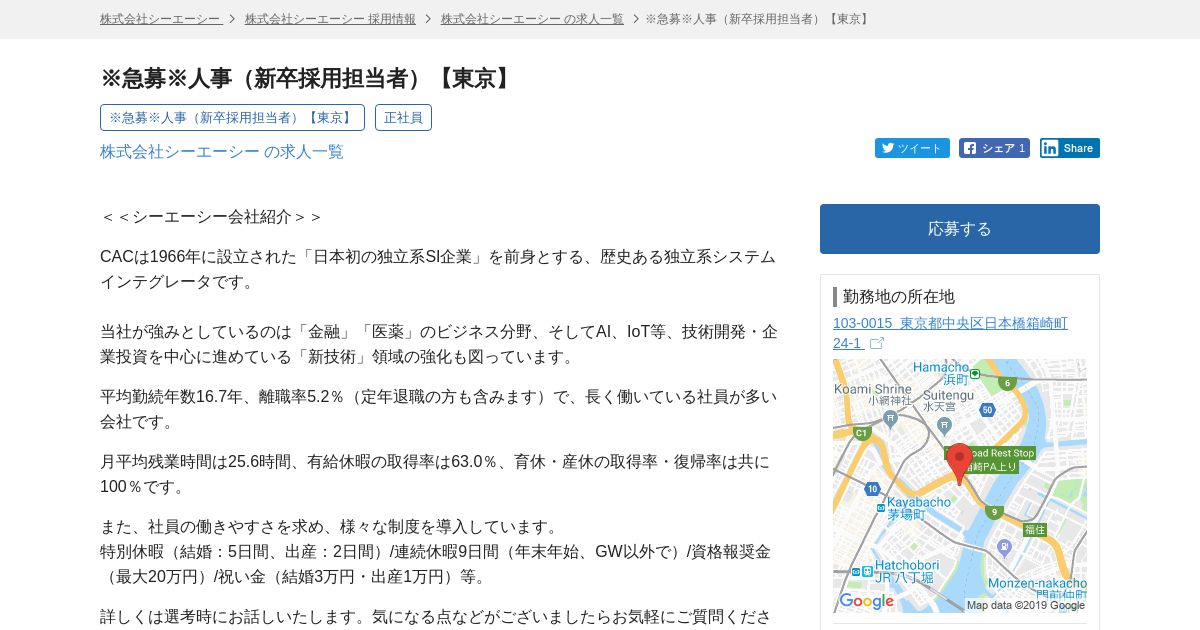Viewport: 1200px width, 630px height.
Task: Select the 正社員 tag
Action: [403, 117]
